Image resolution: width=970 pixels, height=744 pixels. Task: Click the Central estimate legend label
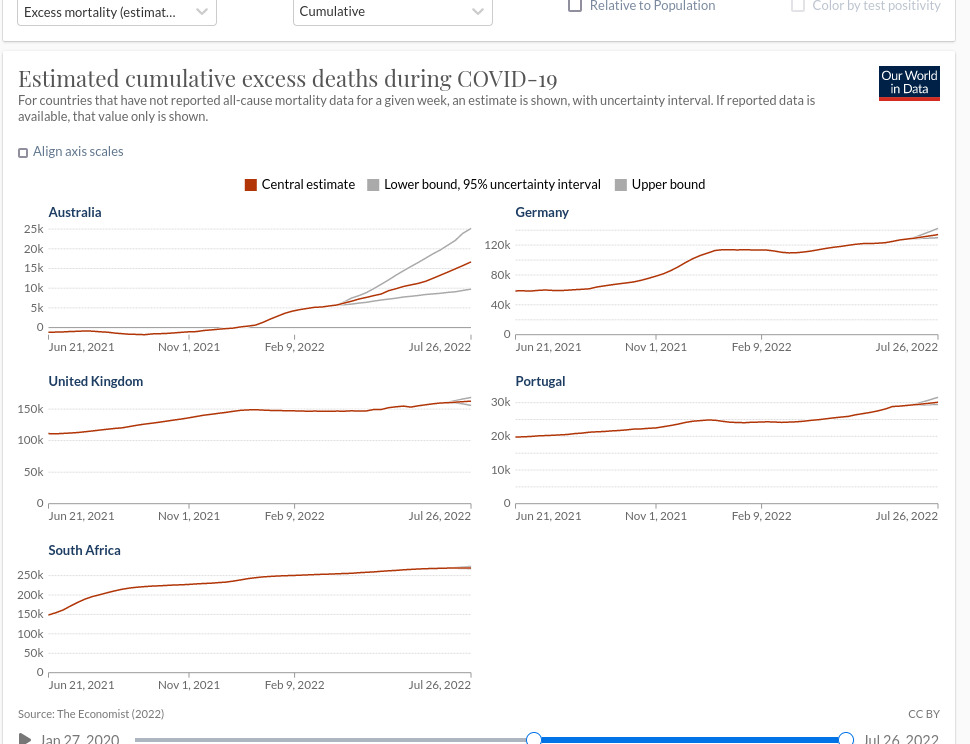pyautogui.click(x=308, y=185)
